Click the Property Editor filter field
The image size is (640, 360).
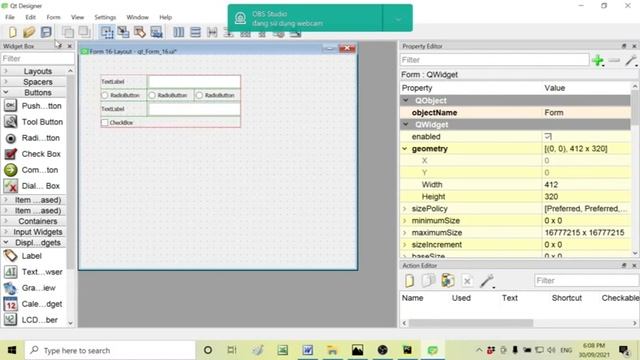point(495,60)
